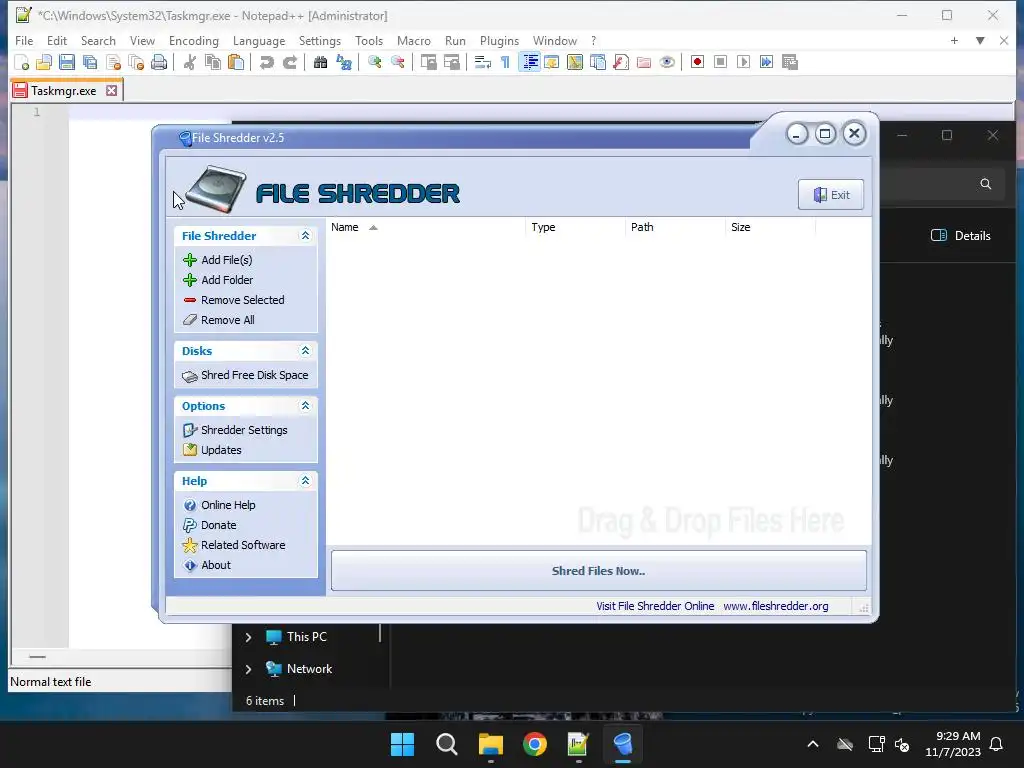Click the Path column header
Viewport: 1024px width, 768px height.
coord(675,227)
